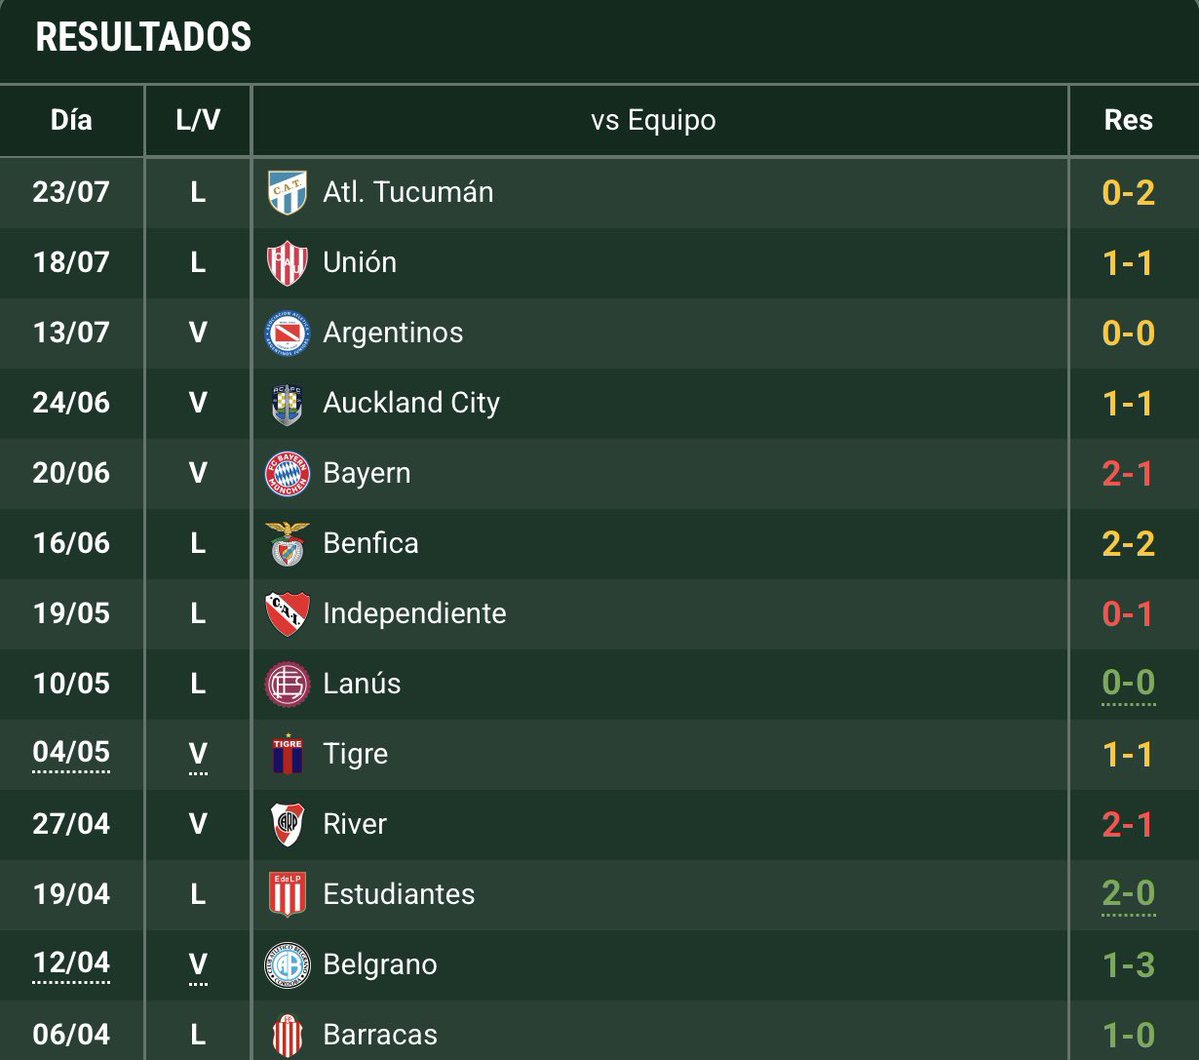Image resolution: width=1199 pixels, height=1060 pixels.
Task: Click the Unión team crest
Action: [288, 262]
